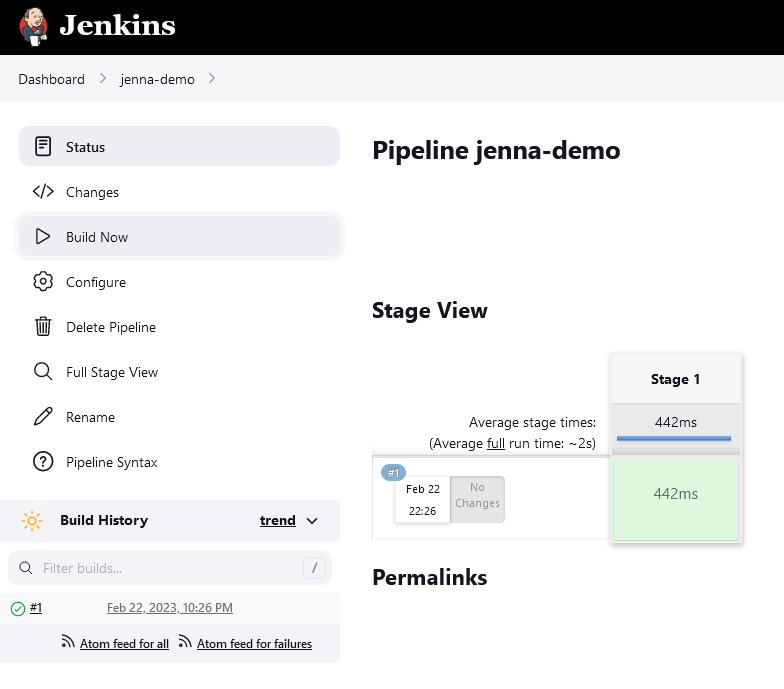Click the slash shortcut hint

point(314,568)
